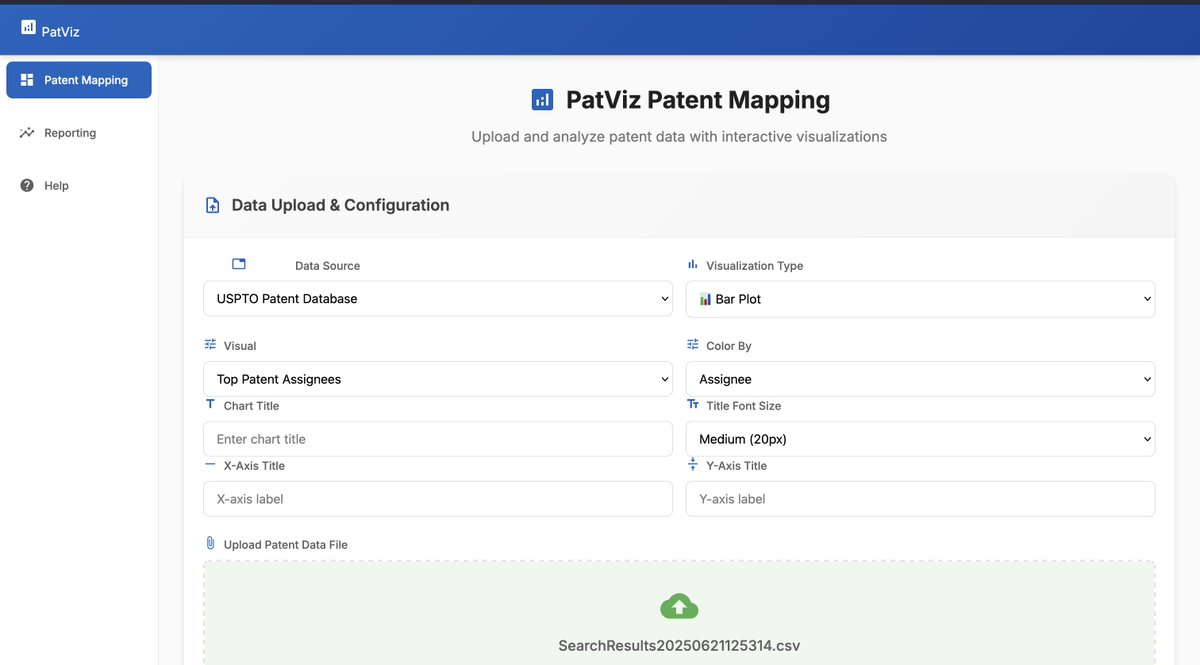1200x665 pixels.
Task: Click the Upload Patent Data File label
Action: (x=286, y=545)
